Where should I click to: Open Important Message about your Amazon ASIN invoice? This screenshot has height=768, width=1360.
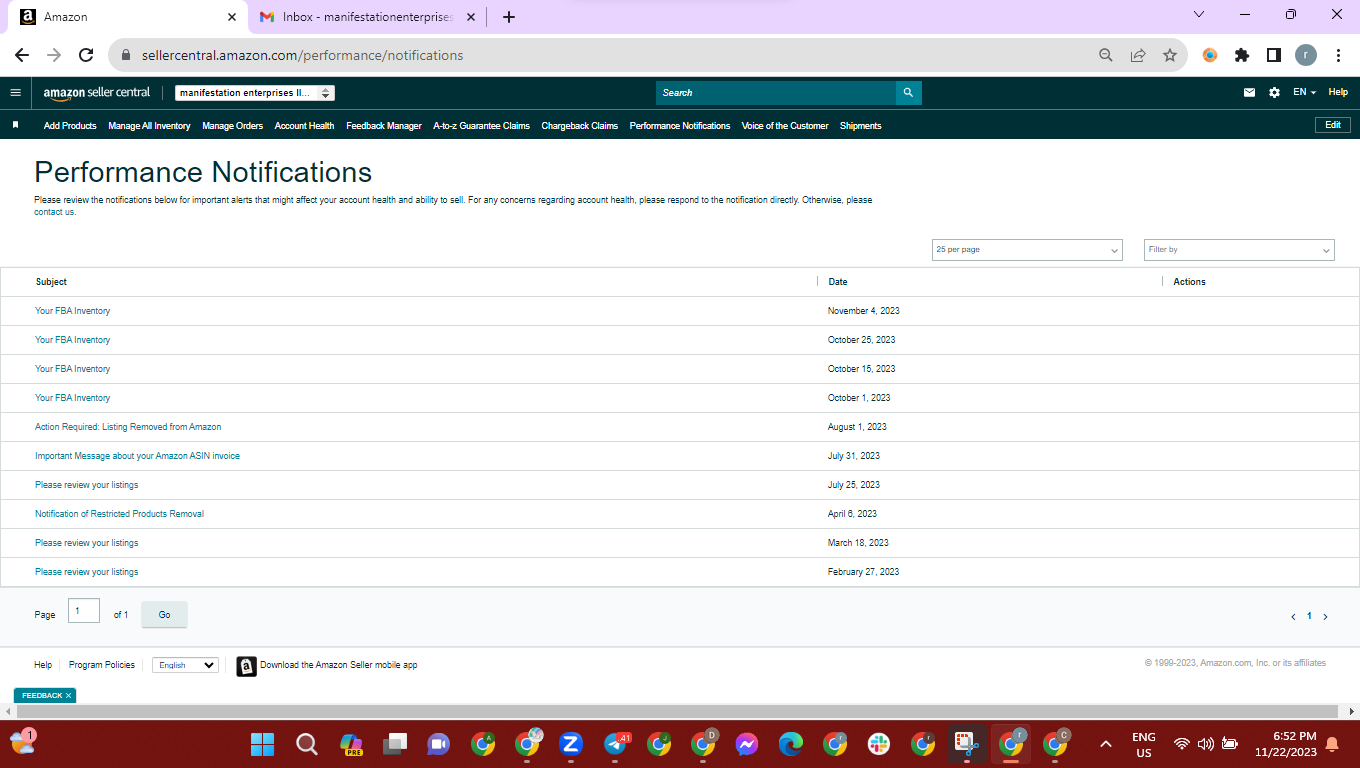tap(137, 456)
